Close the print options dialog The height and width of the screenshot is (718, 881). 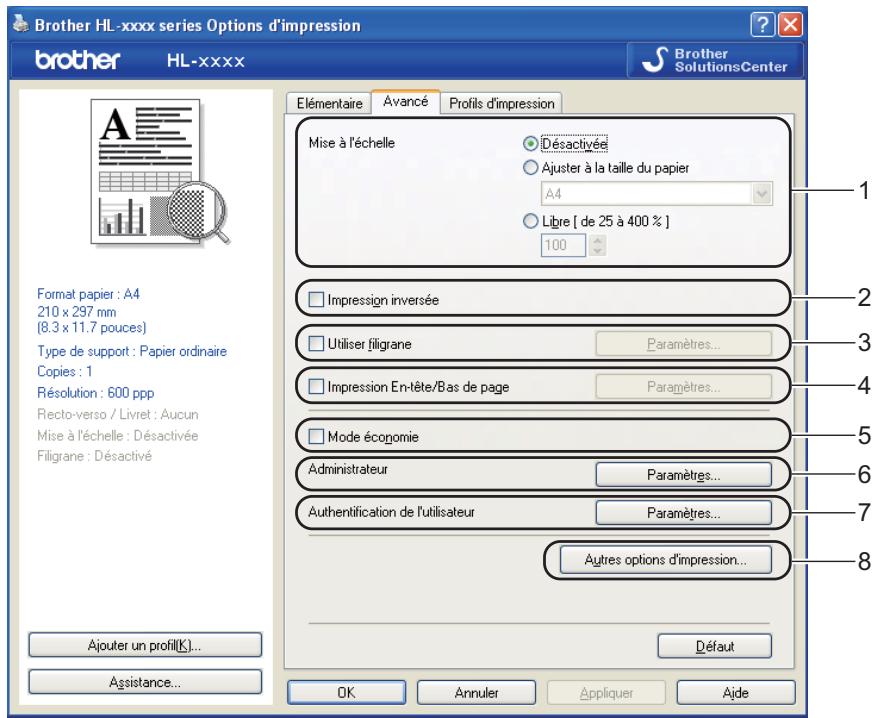click(x=791, y=25)
